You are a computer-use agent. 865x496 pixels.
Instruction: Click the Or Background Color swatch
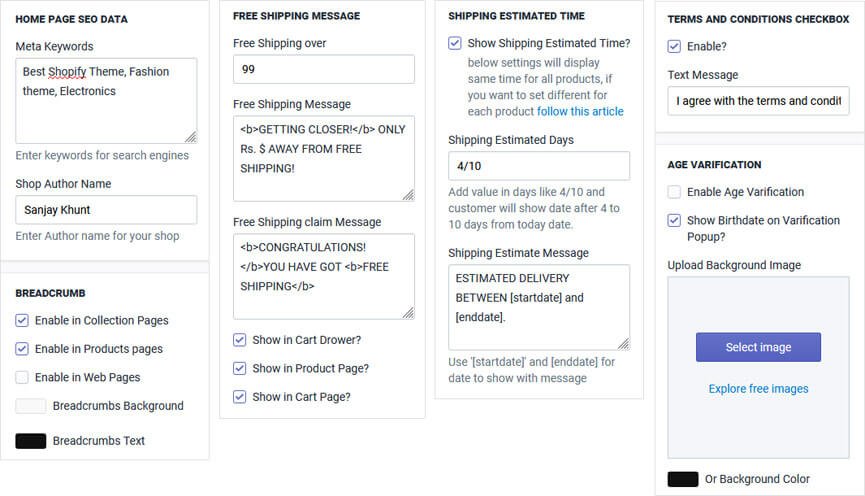pos(683,479)
